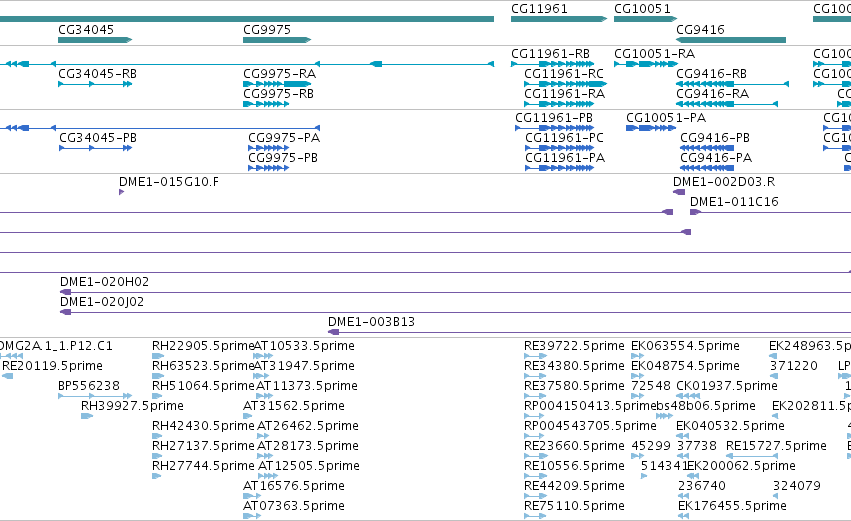Select EST AT28173.5prime
Screen dimensions: 851x521
(265, 456)
